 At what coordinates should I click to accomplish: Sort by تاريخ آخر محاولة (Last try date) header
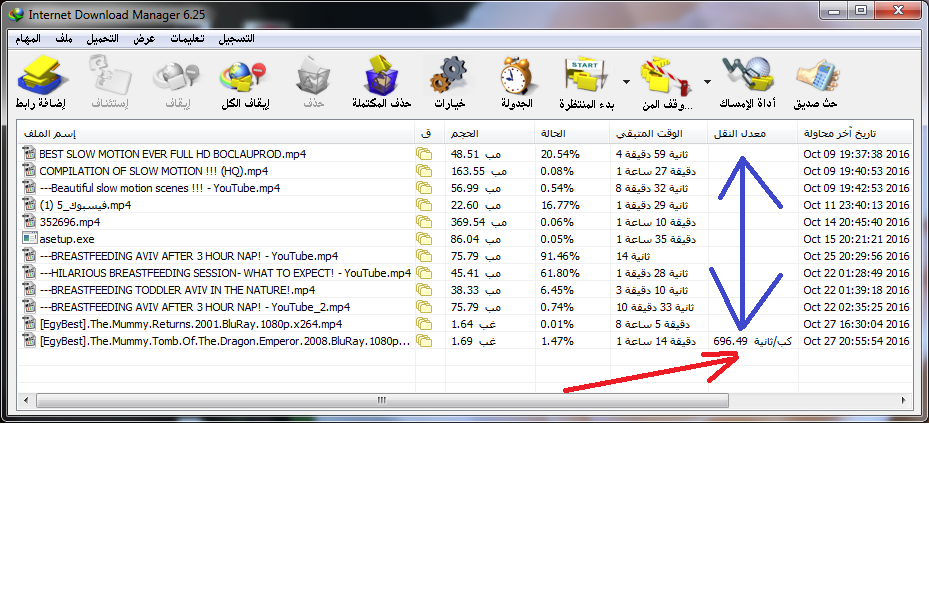coord(855,133)
